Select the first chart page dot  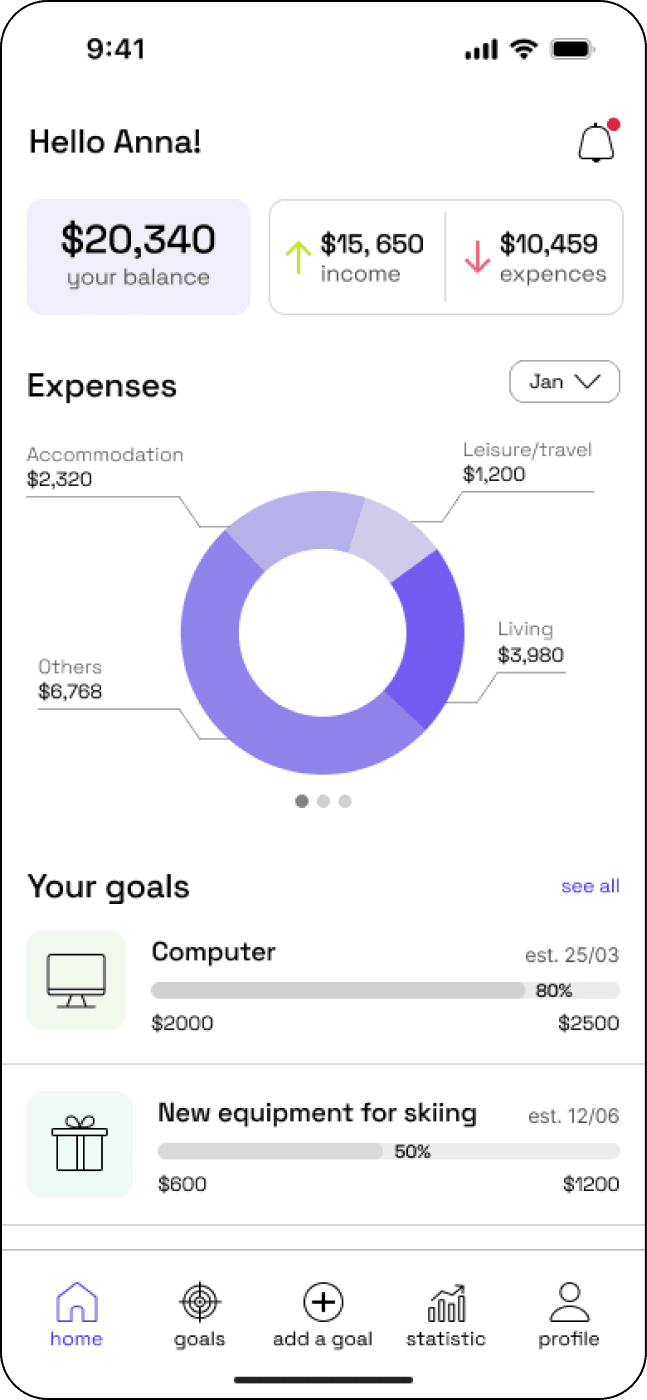coord(302,801)
